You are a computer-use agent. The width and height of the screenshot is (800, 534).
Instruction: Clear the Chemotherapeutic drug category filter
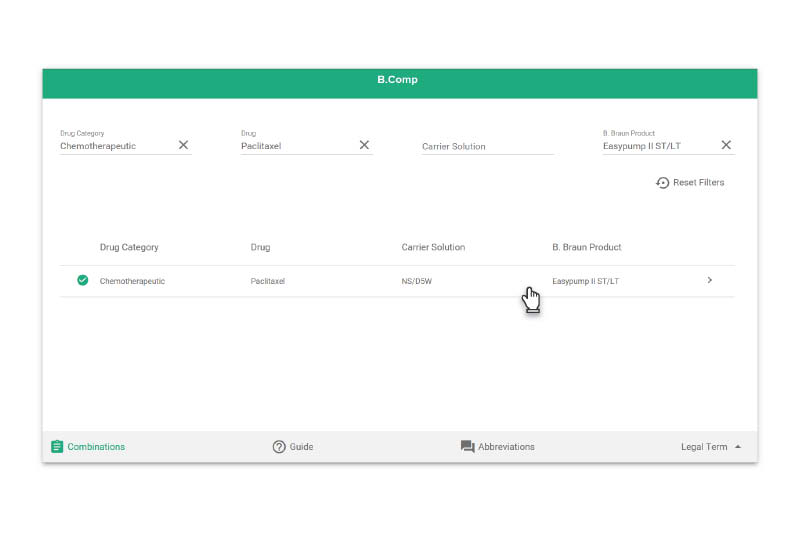point(183,145)
